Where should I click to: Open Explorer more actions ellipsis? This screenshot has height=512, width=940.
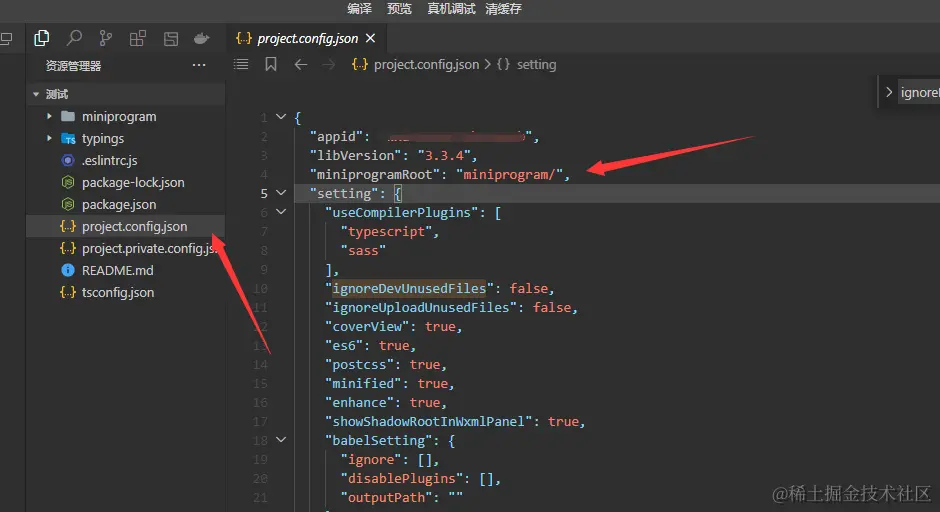coord(199,65)
